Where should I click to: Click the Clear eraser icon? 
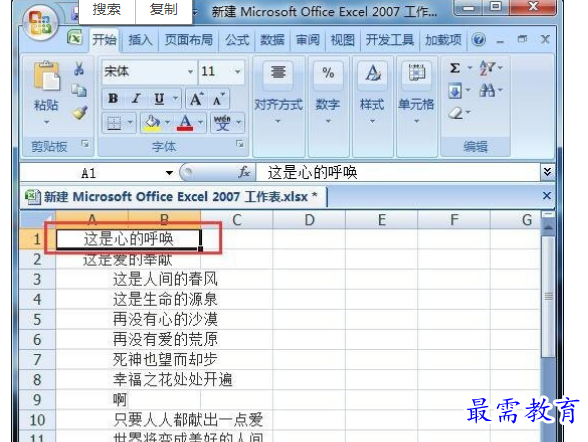coord(456,113)
